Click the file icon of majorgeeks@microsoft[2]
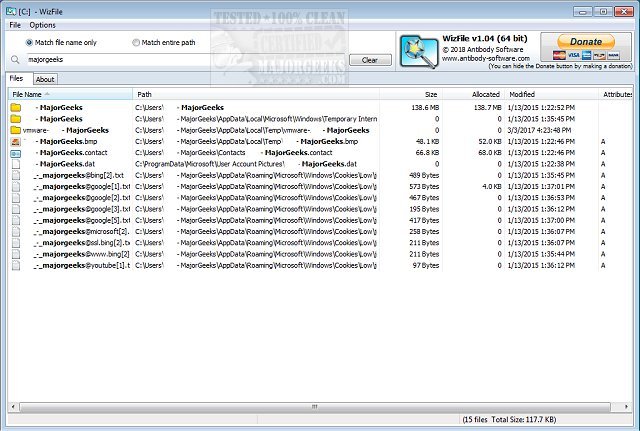Image resolution: width=640 pixels, height=431 pixels. 16,232
